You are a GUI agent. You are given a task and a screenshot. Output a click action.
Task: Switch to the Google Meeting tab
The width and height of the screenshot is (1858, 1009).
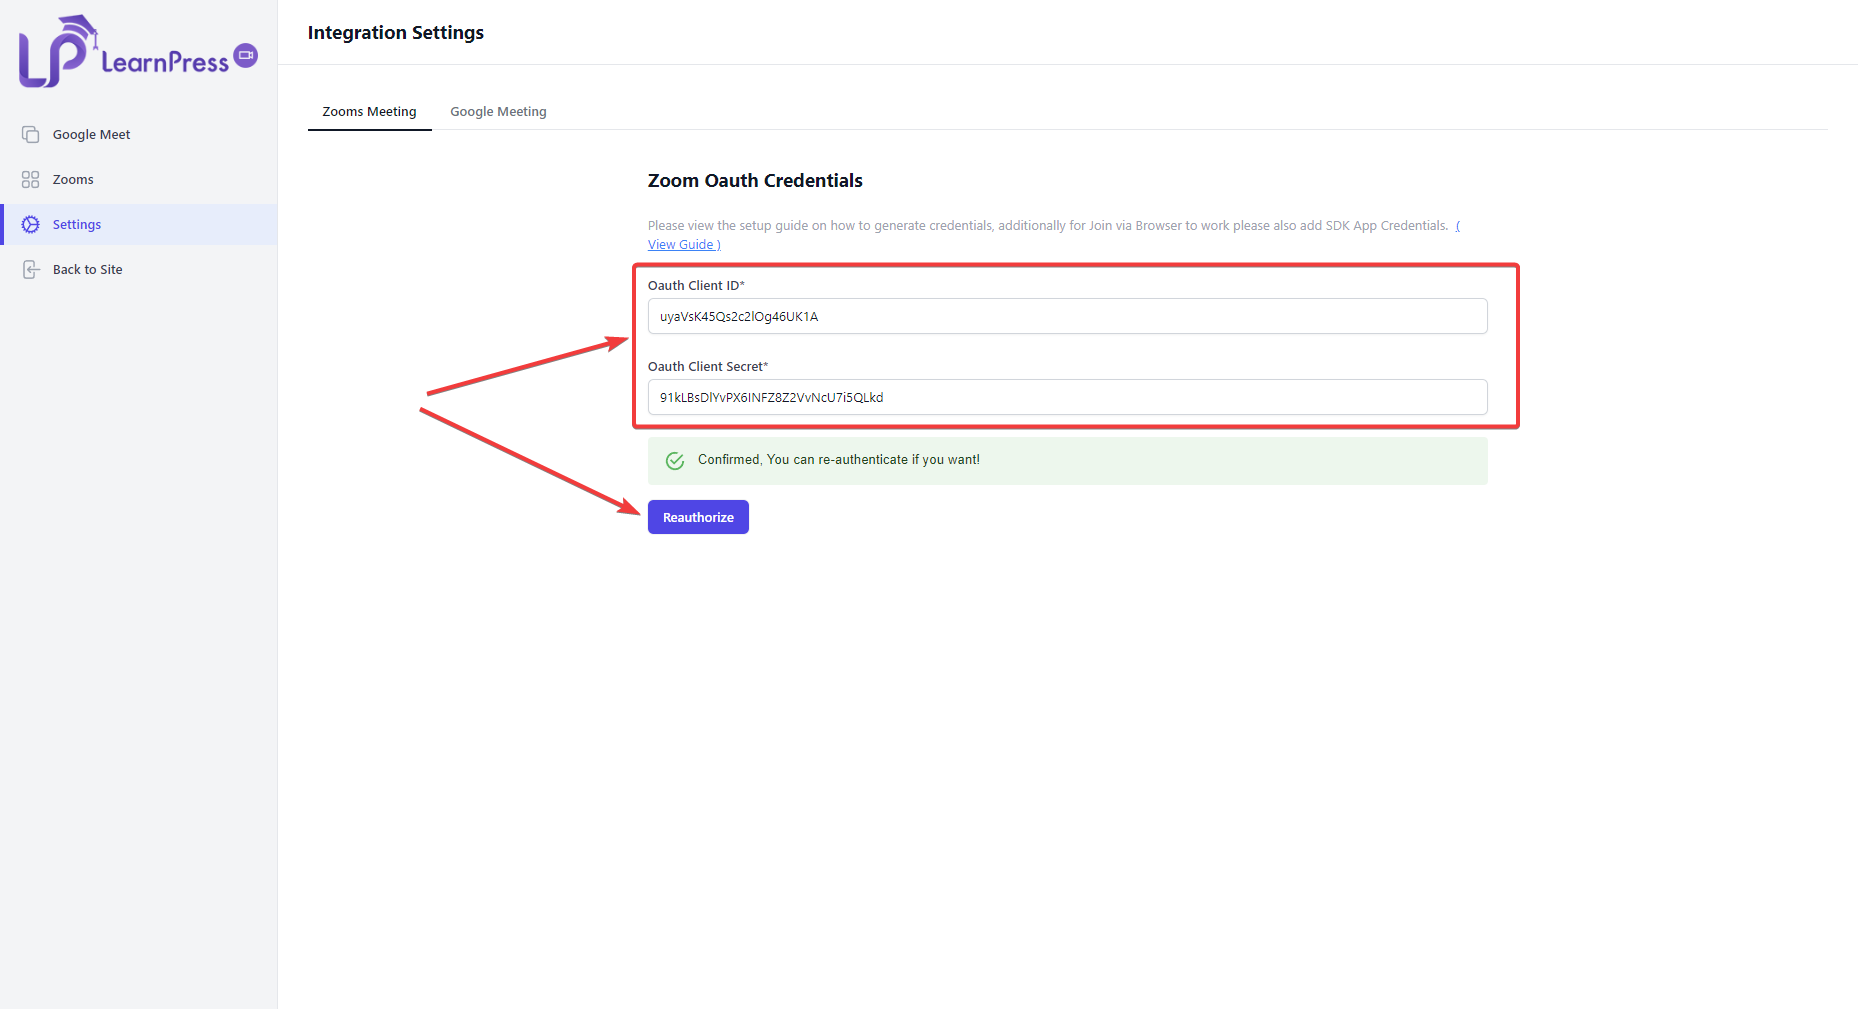(498, 111)
